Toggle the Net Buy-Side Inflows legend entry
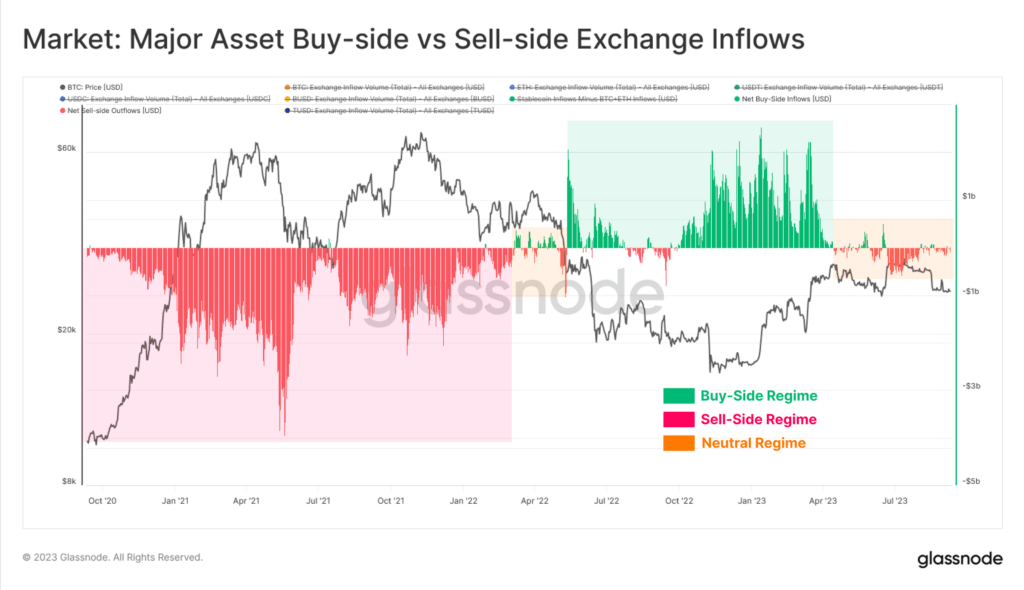 point(782,99)
